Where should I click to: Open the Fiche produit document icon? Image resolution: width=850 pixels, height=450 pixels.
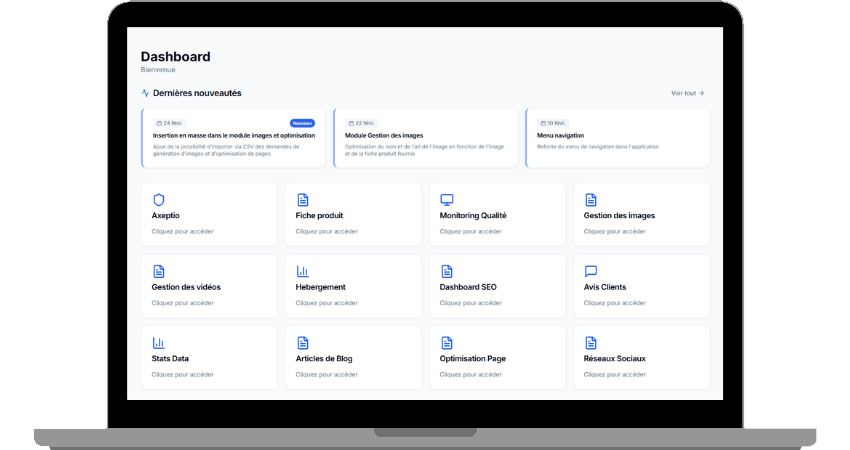pos(302,200)
